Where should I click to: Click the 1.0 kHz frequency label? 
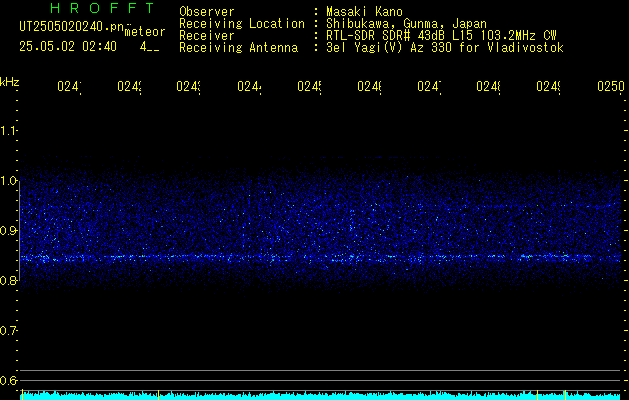[x=9, y=181]
